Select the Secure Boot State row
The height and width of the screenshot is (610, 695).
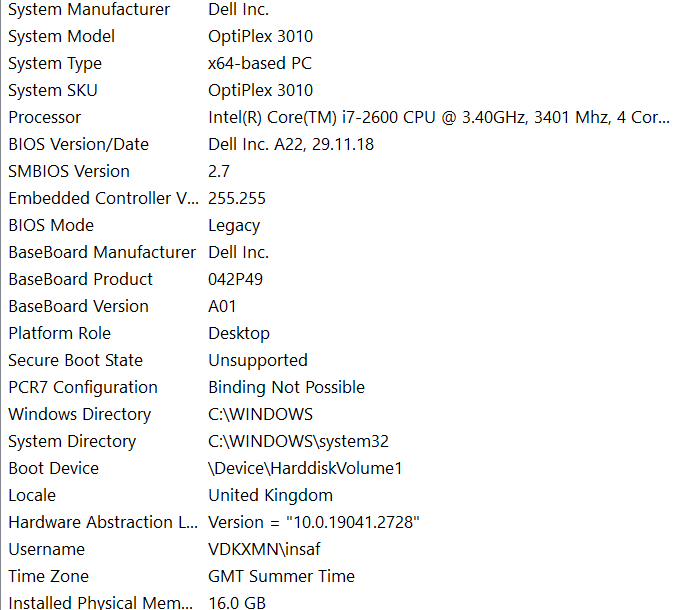[x=75, y=360]
